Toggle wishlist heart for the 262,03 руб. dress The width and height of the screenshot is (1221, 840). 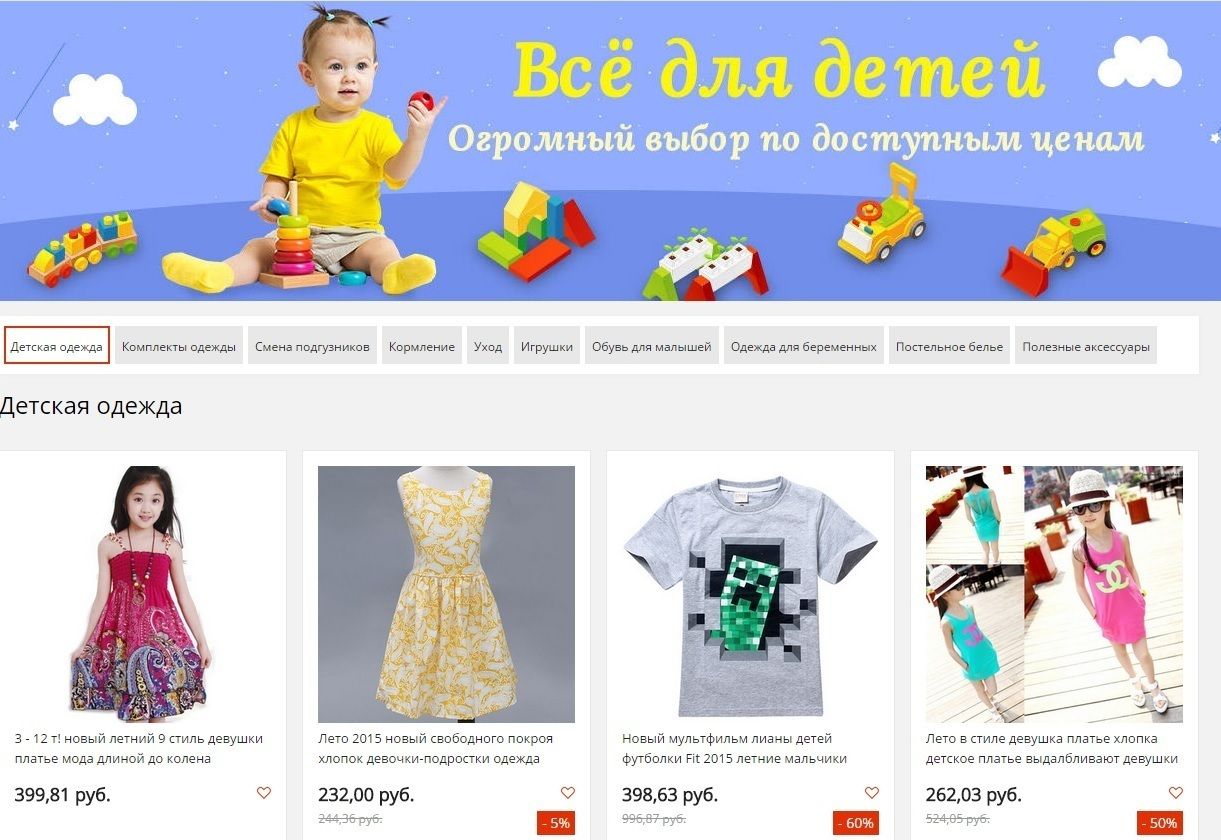(1176, 793)
